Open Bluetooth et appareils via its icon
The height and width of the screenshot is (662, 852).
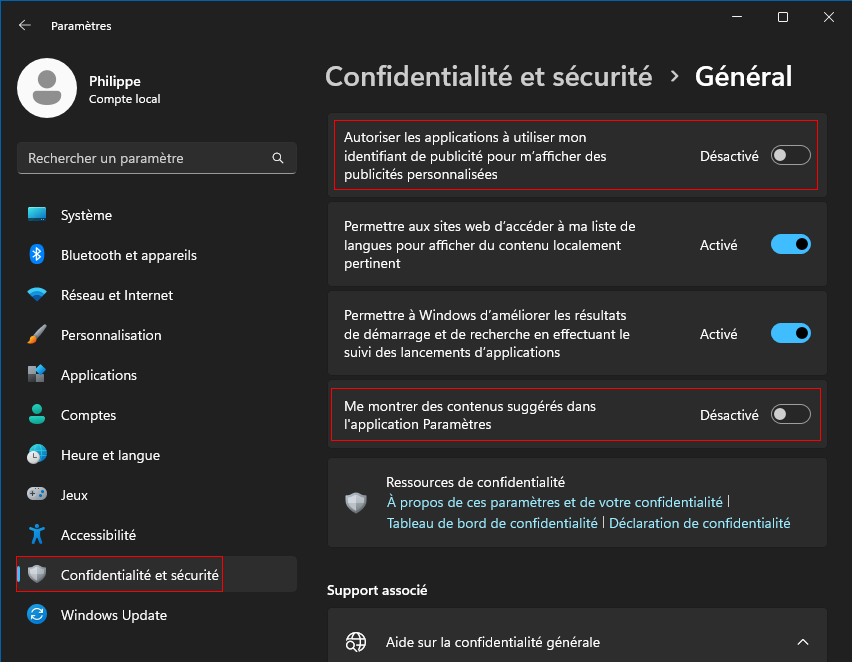pos(37,254)
